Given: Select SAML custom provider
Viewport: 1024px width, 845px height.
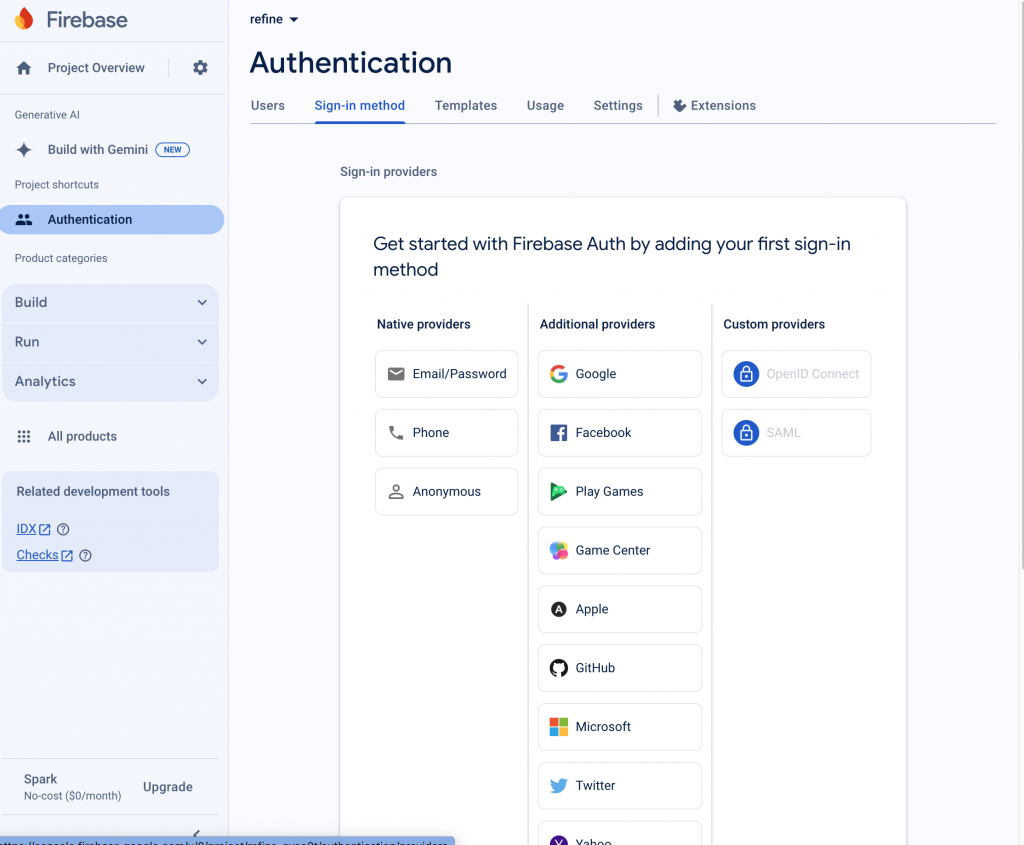Looking at the screenshot, I should coord(796,432).
